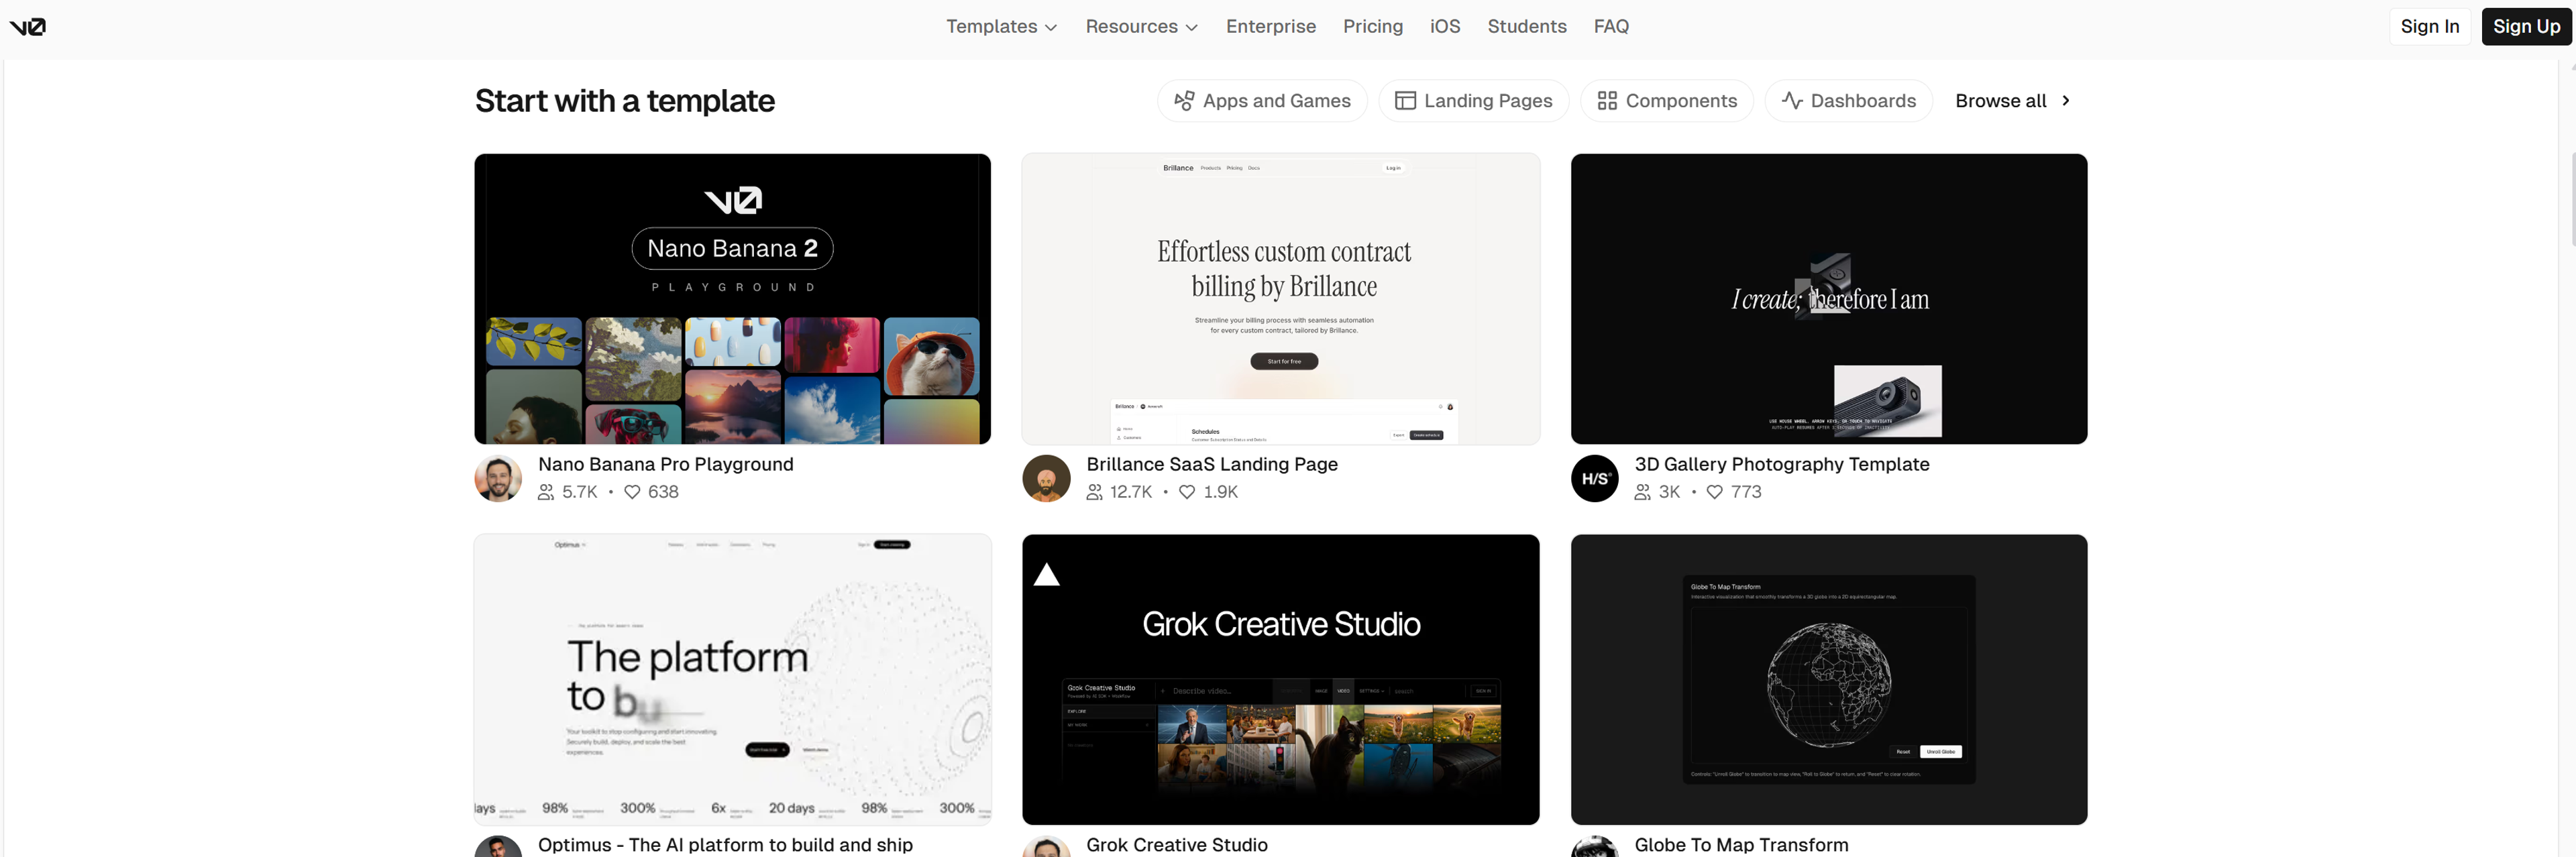Filter templates by Apps and Games
The image size is (2576, 857).
[1262, 101]
